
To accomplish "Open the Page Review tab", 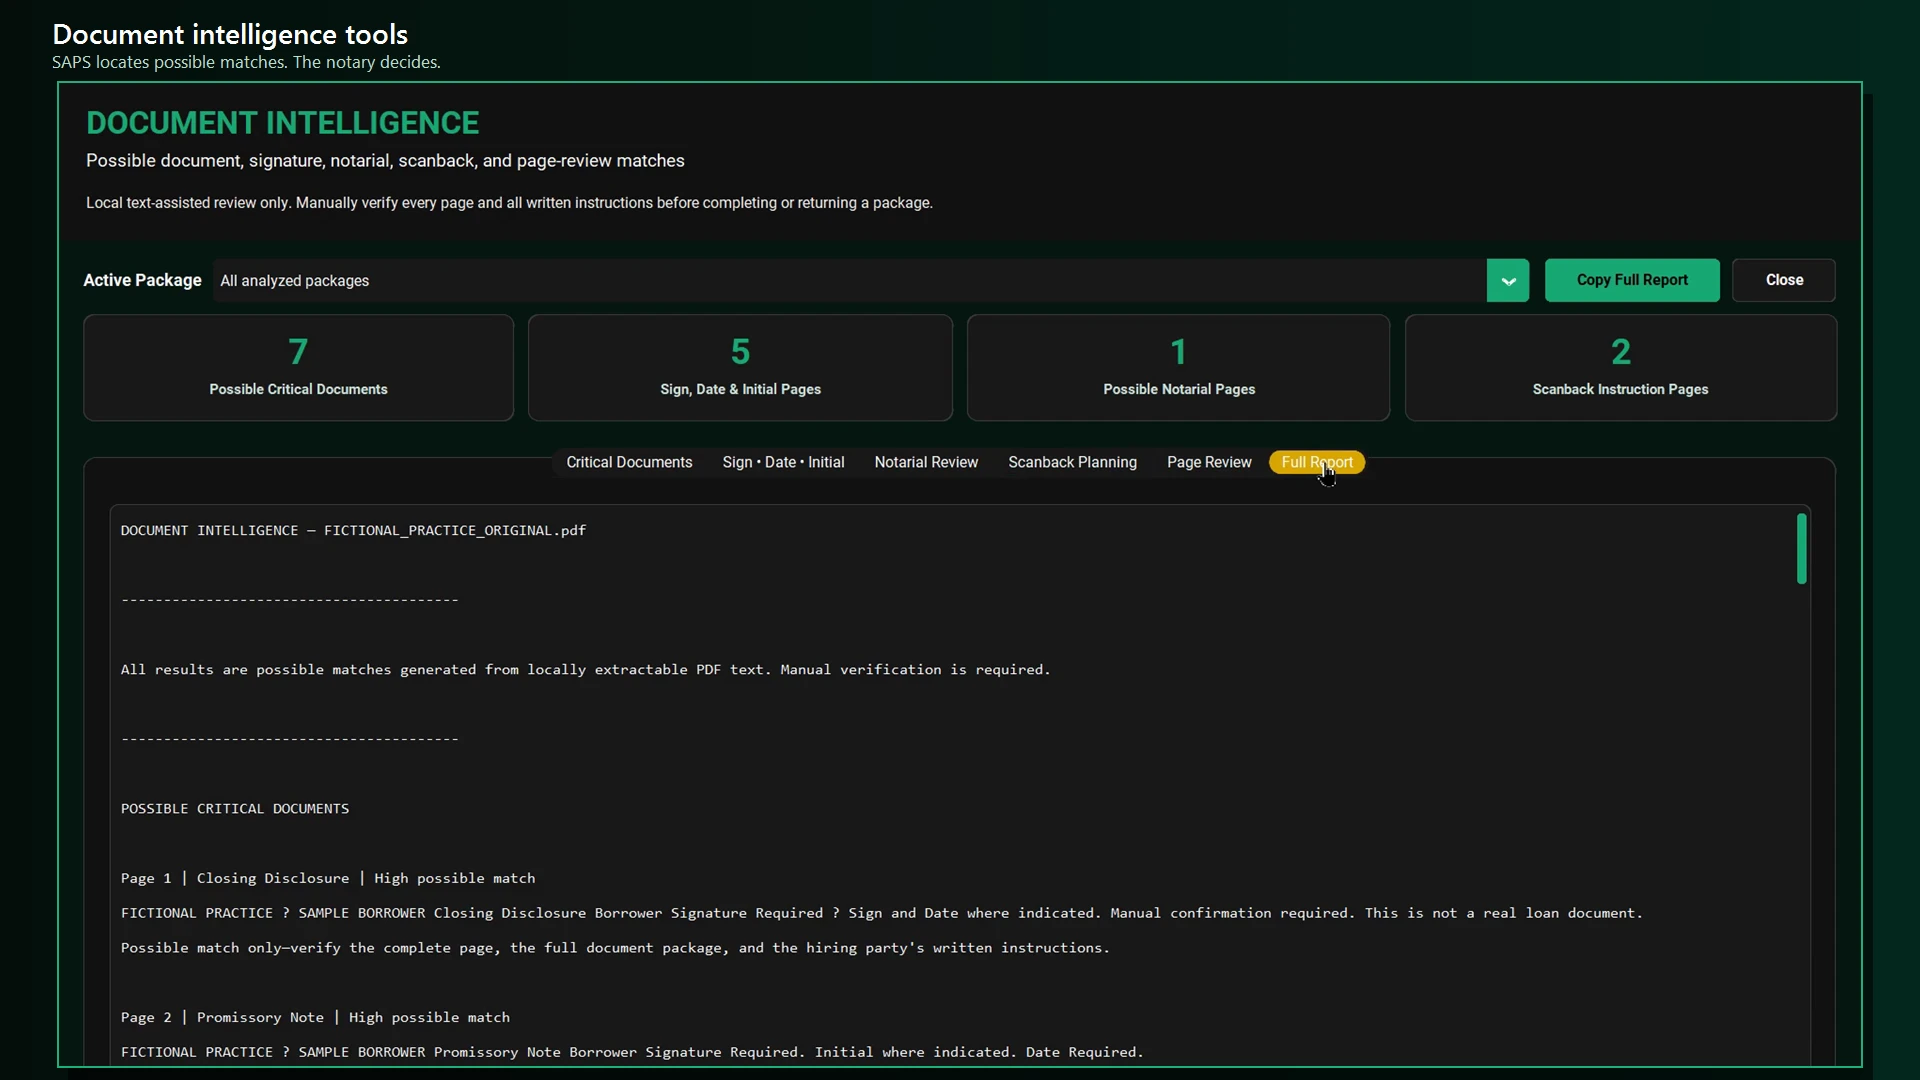I will click(1209, 462).
